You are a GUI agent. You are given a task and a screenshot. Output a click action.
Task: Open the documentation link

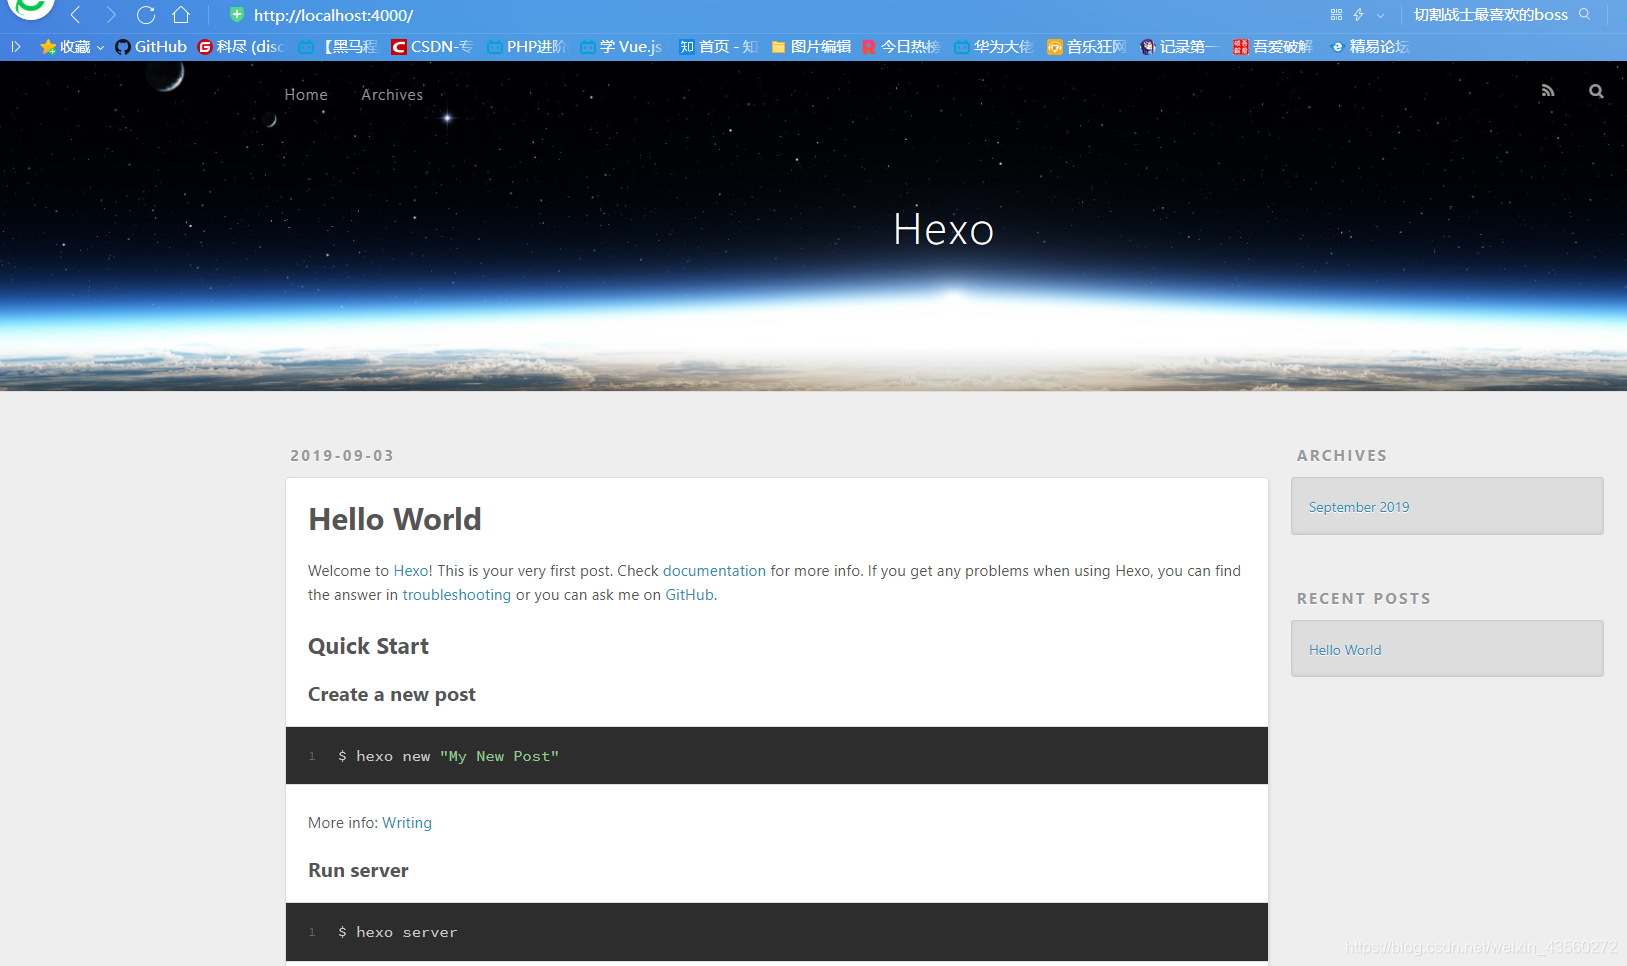click(714, 570)
